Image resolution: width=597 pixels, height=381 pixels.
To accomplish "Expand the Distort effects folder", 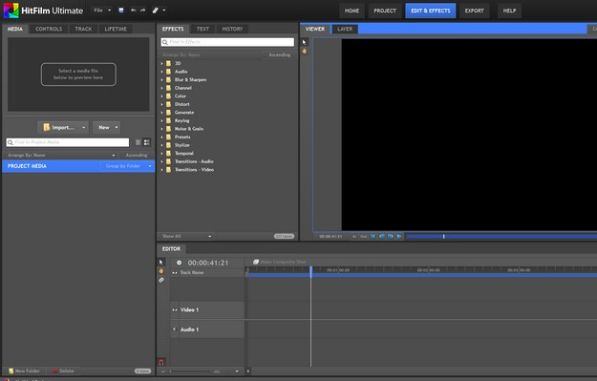I will pyautogui.click(x=162, y=104).
